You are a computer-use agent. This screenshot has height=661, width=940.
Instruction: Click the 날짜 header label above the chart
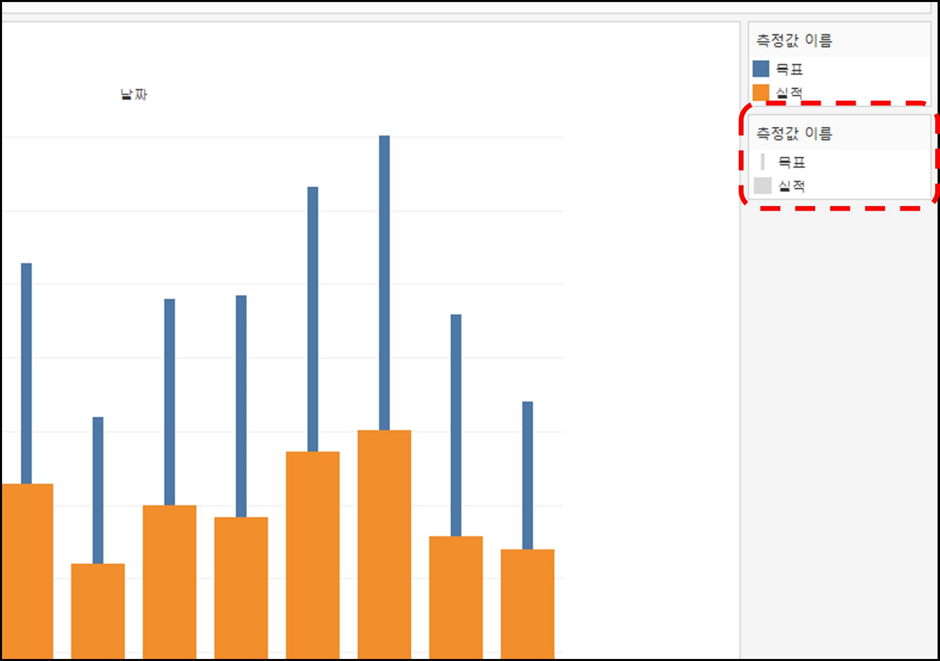point(134,94)
